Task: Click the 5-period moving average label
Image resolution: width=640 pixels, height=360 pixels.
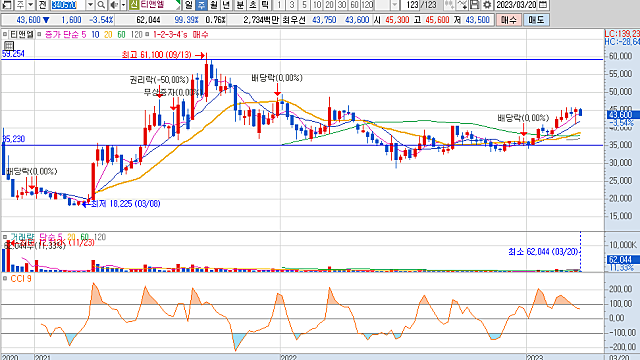Action: (x=84, y=35)
